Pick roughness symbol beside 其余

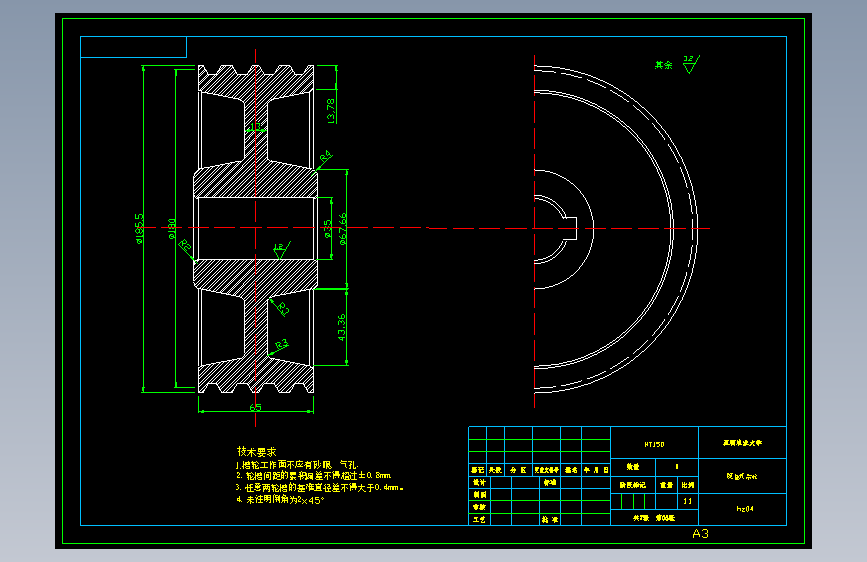(x=691, y=64)
